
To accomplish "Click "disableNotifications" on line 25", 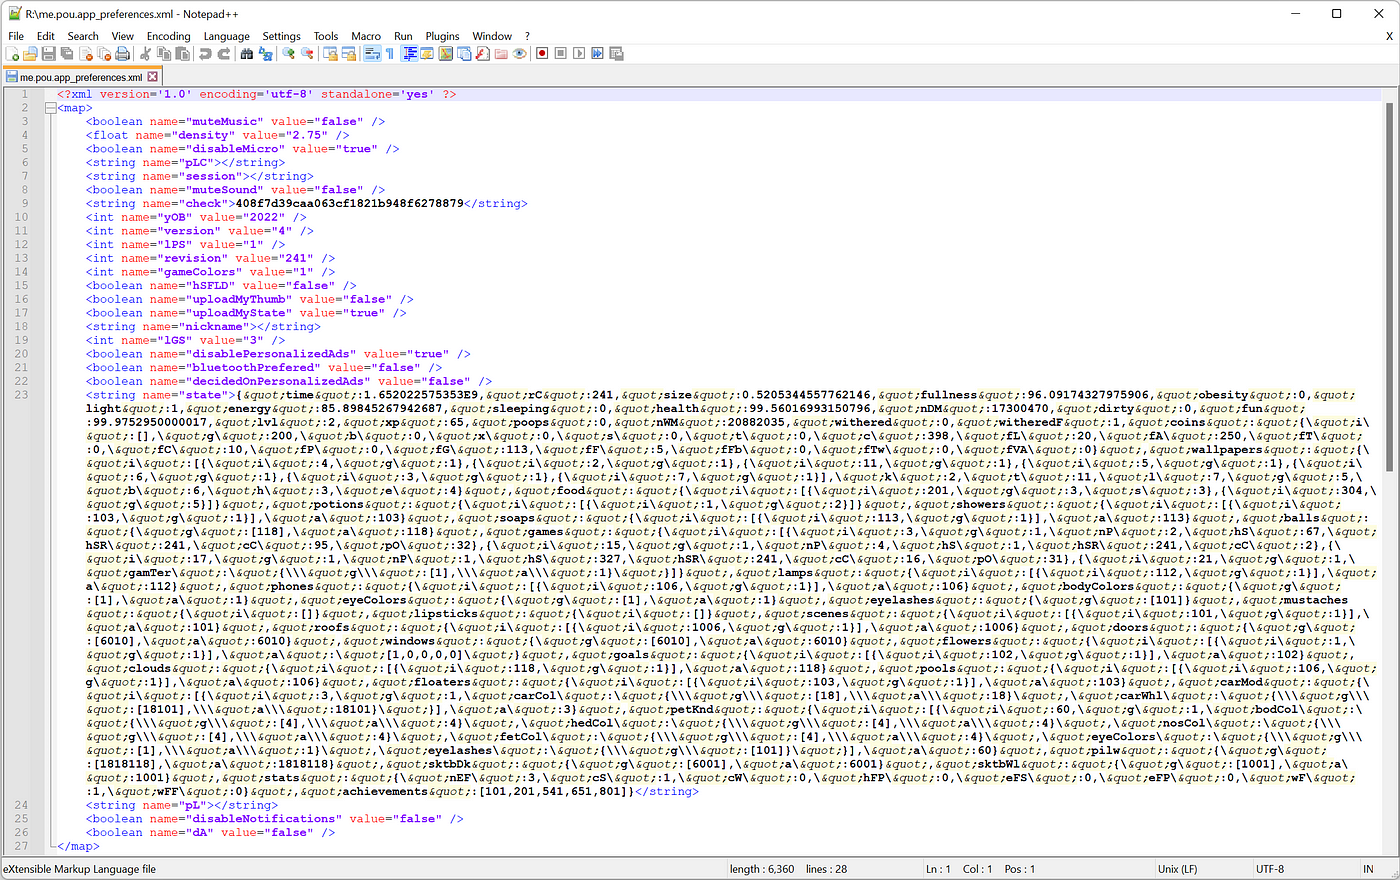I will [264, 818].
